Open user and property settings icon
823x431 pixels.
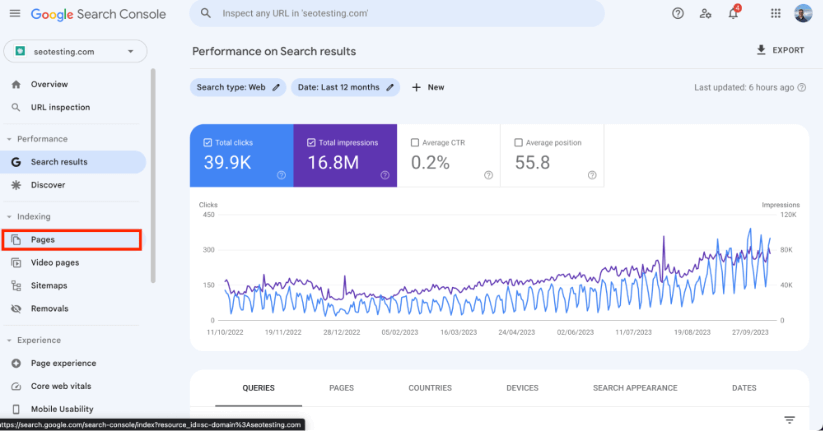coord(705,14)
